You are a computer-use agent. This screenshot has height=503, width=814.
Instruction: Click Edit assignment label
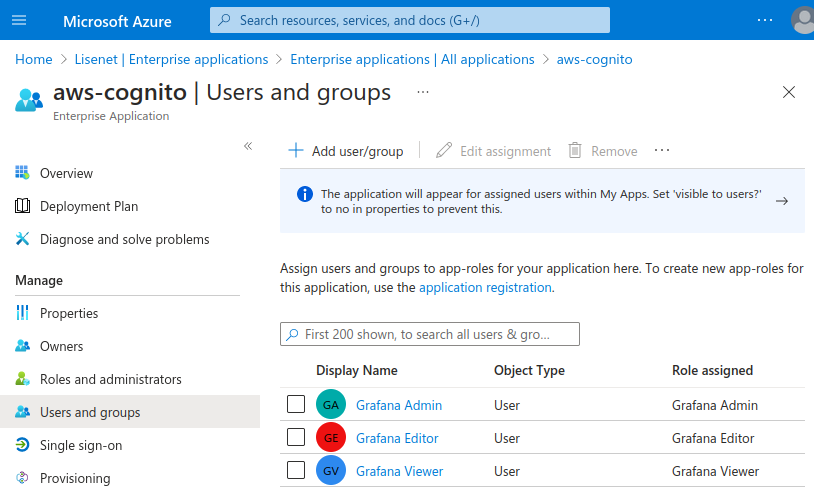(505, 151)
